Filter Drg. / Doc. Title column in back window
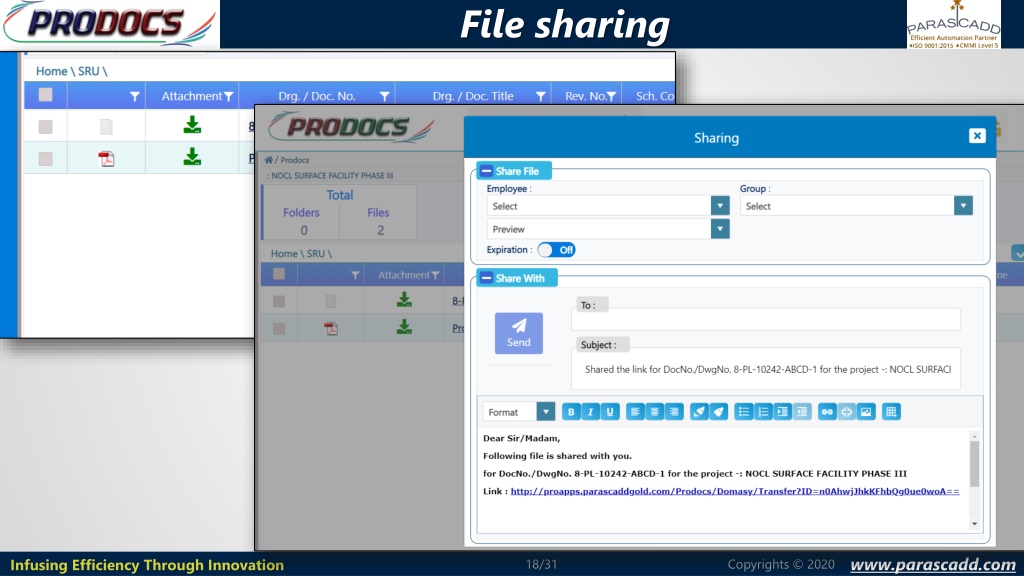Viewport: 1024px width, 576px height. click(x=541, y=97)
